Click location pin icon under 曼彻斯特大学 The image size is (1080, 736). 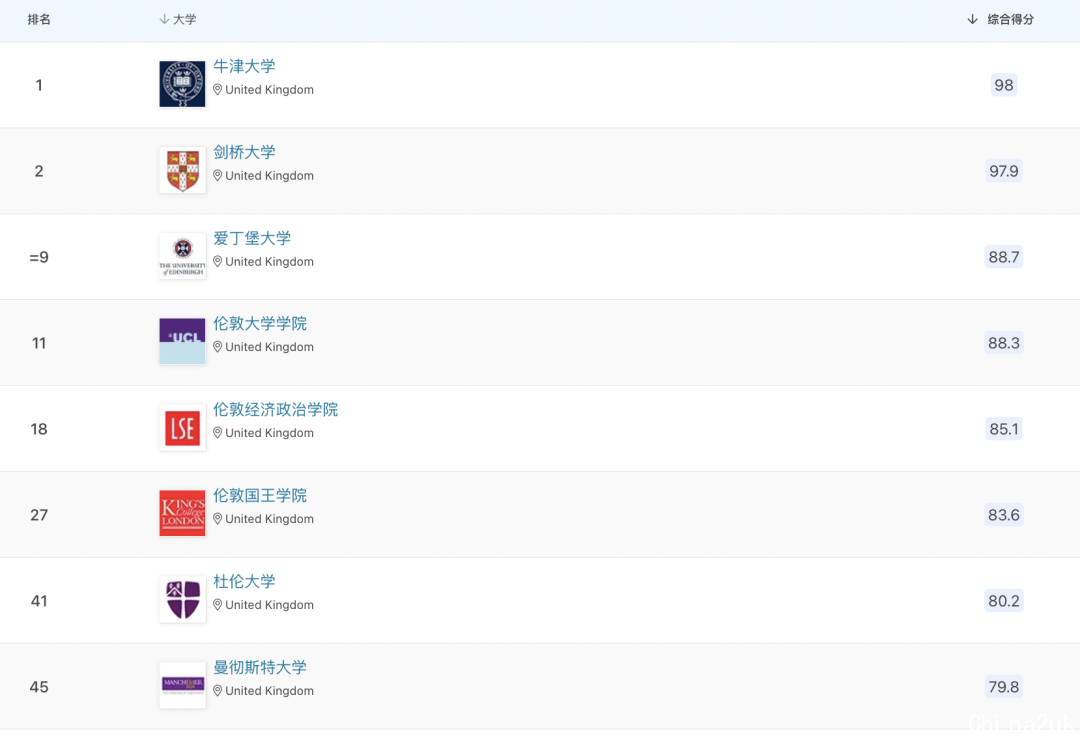218,691
